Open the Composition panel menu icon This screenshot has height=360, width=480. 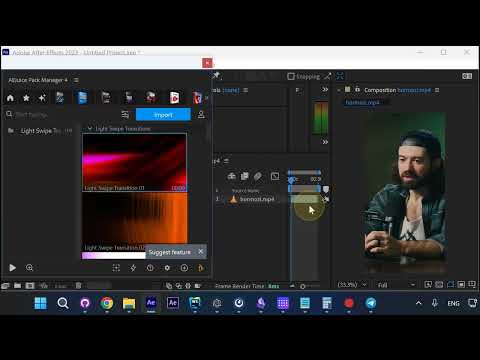click(x=437, y=90)
